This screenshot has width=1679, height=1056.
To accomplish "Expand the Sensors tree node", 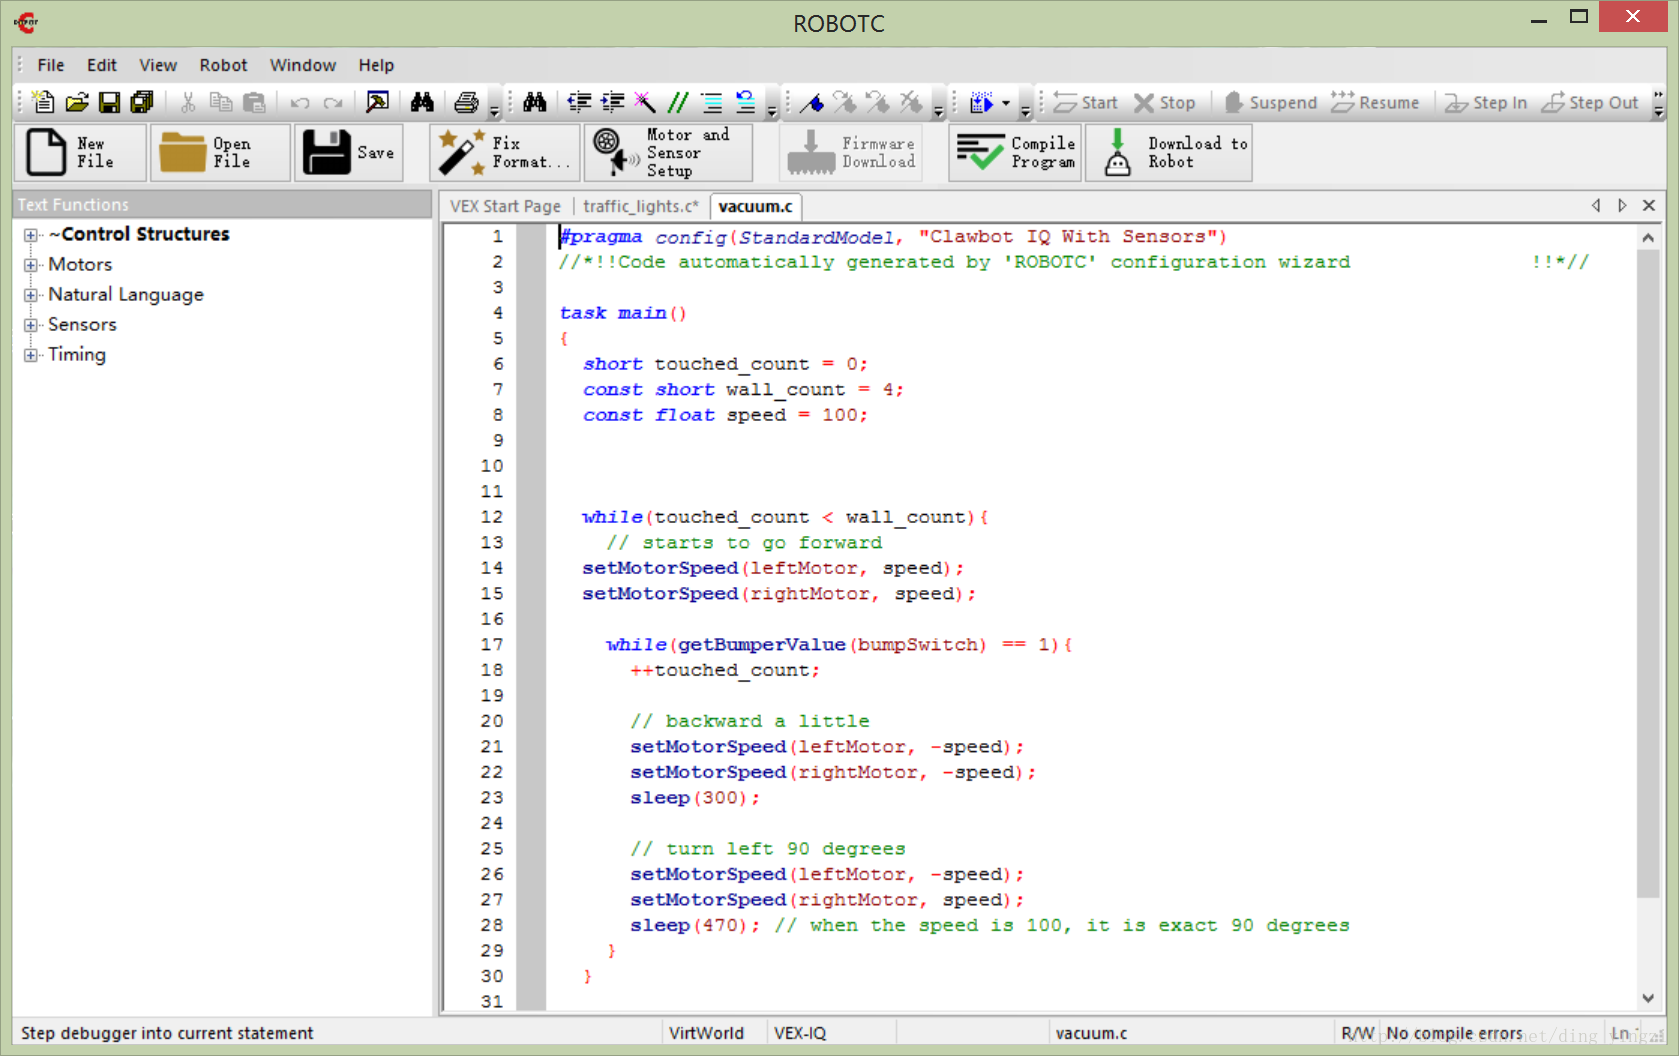I will point(31,325).
